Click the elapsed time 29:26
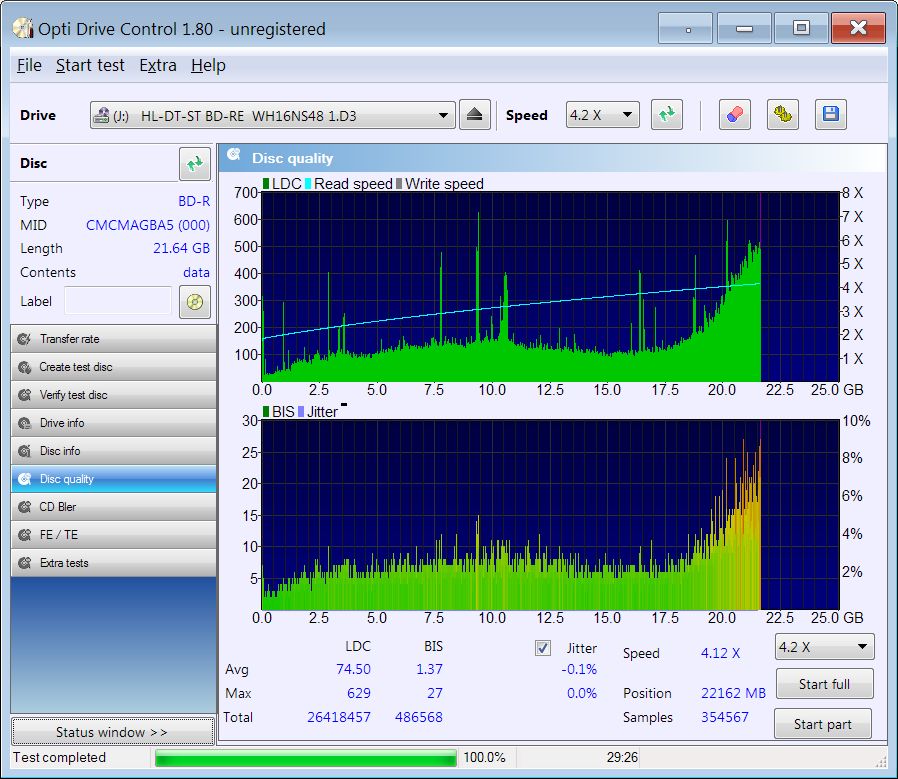This screenshot has width=898, height=779. tap(622, 757)
